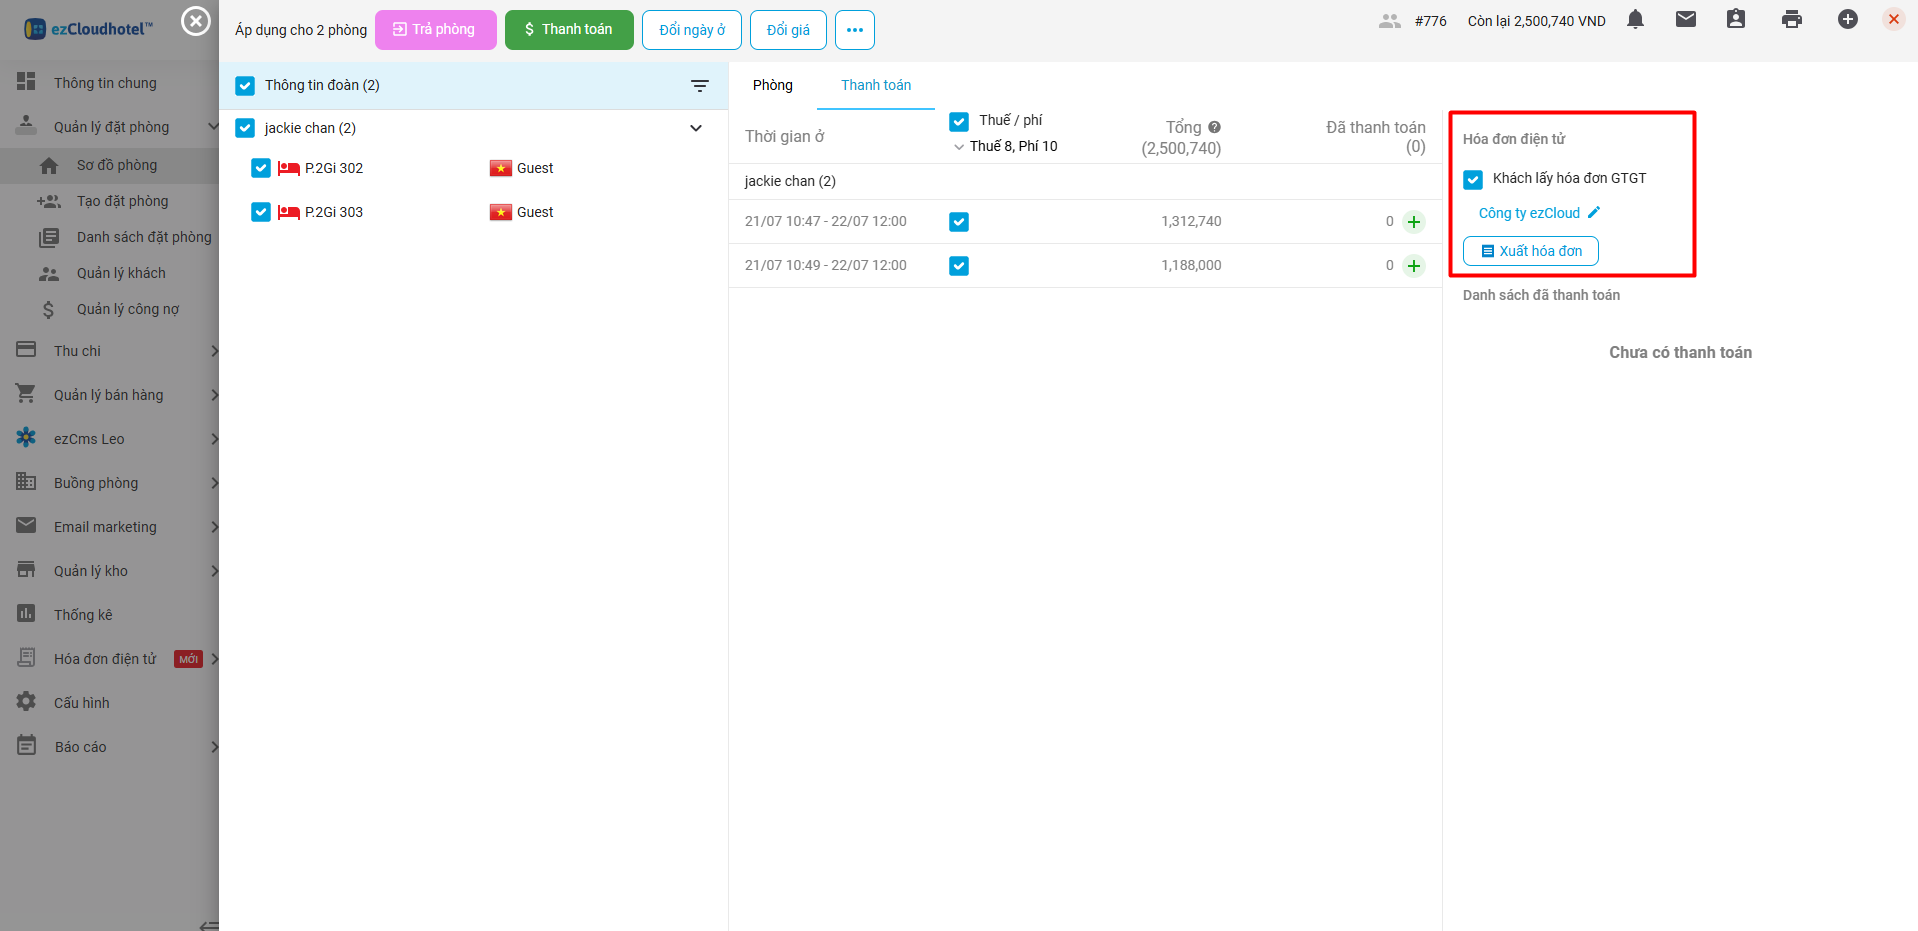Click the notification bell icon
1918x931 pixels.
coord(1635,20)
